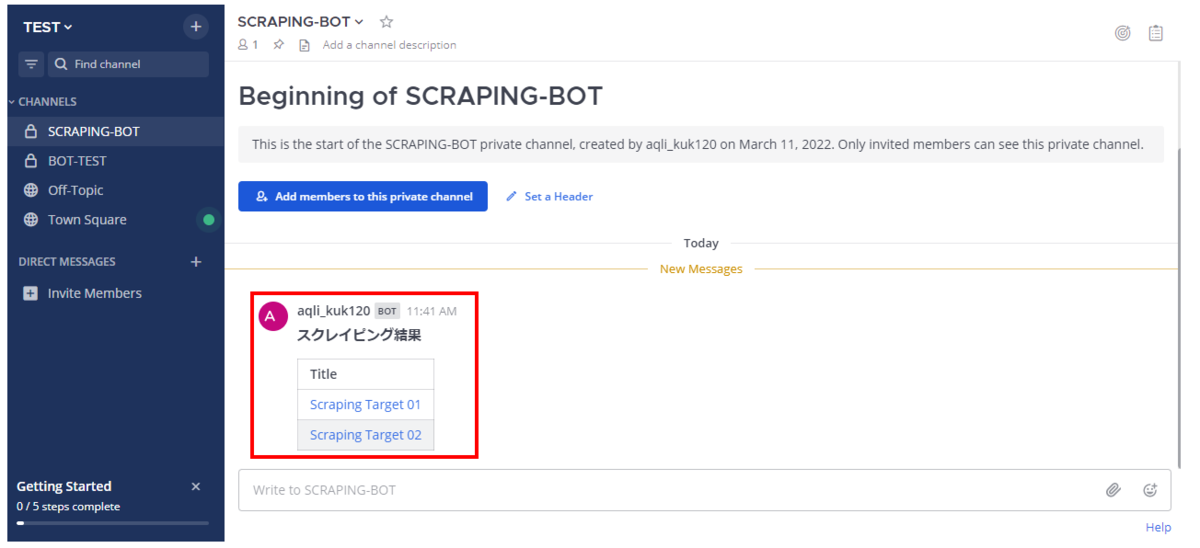The width and height of the screenshot is (1200, 548).
Task: Close the Getting Started panel
Action: pyautogui.click(x=196, y=487)
